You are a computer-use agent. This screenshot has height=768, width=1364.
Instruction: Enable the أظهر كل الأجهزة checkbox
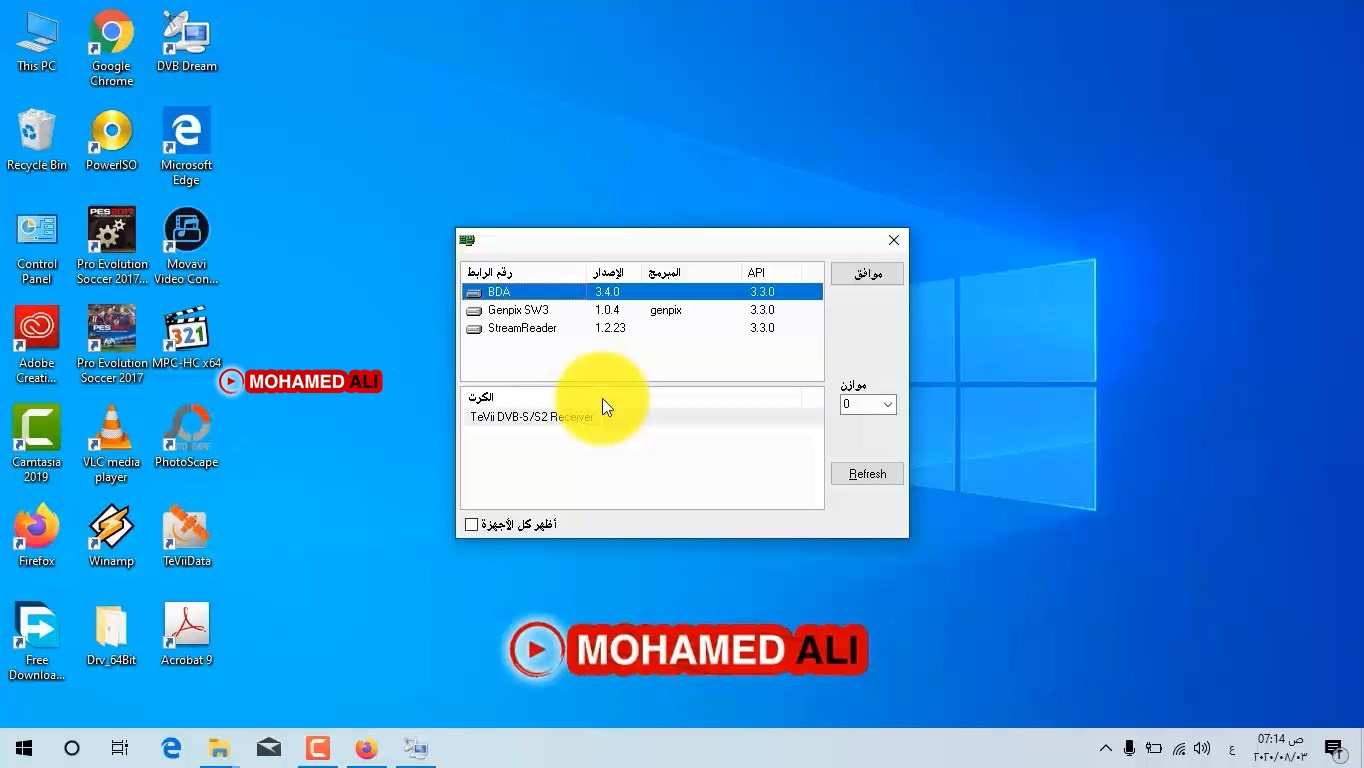[x=472, y=524]
